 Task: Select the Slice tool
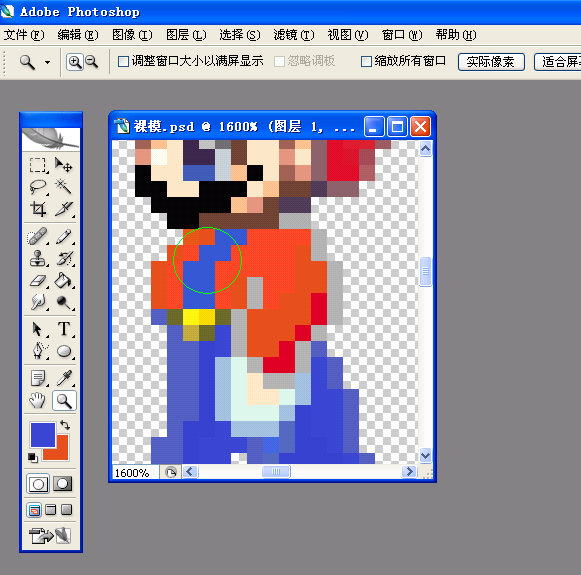pos(63,209)
